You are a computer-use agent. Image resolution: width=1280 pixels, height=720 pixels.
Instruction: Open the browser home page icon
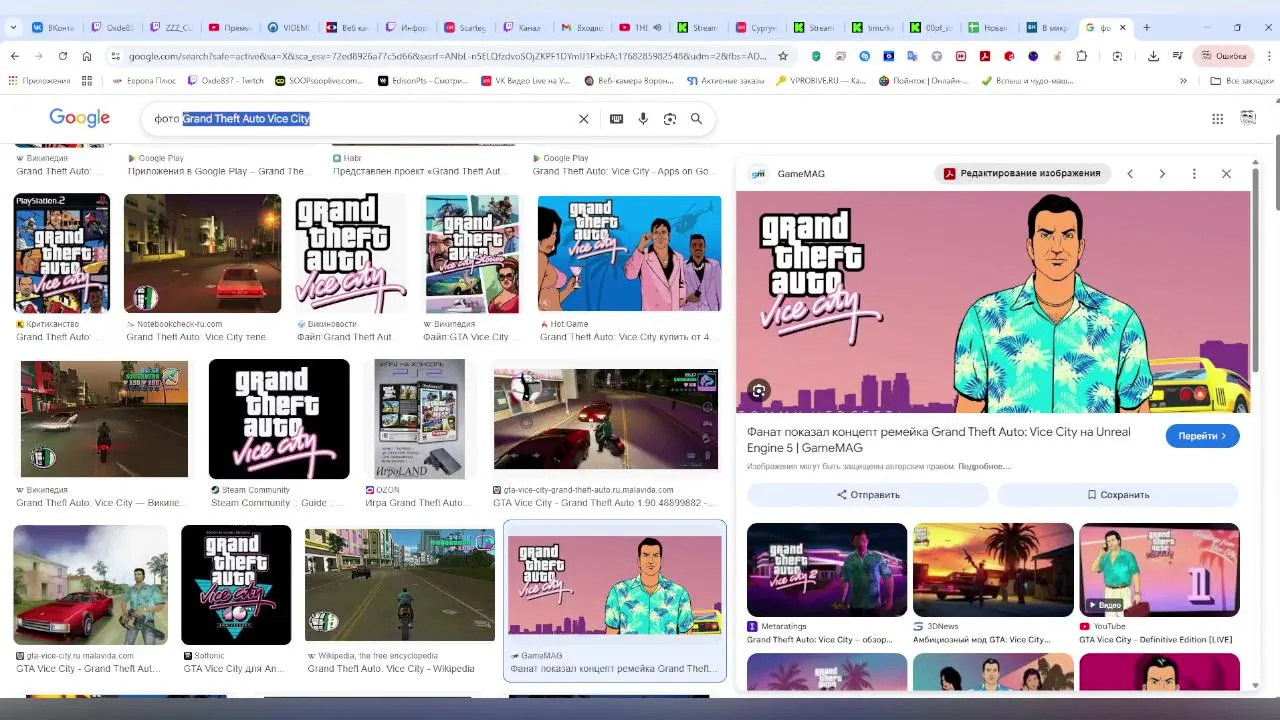[87, 56]
